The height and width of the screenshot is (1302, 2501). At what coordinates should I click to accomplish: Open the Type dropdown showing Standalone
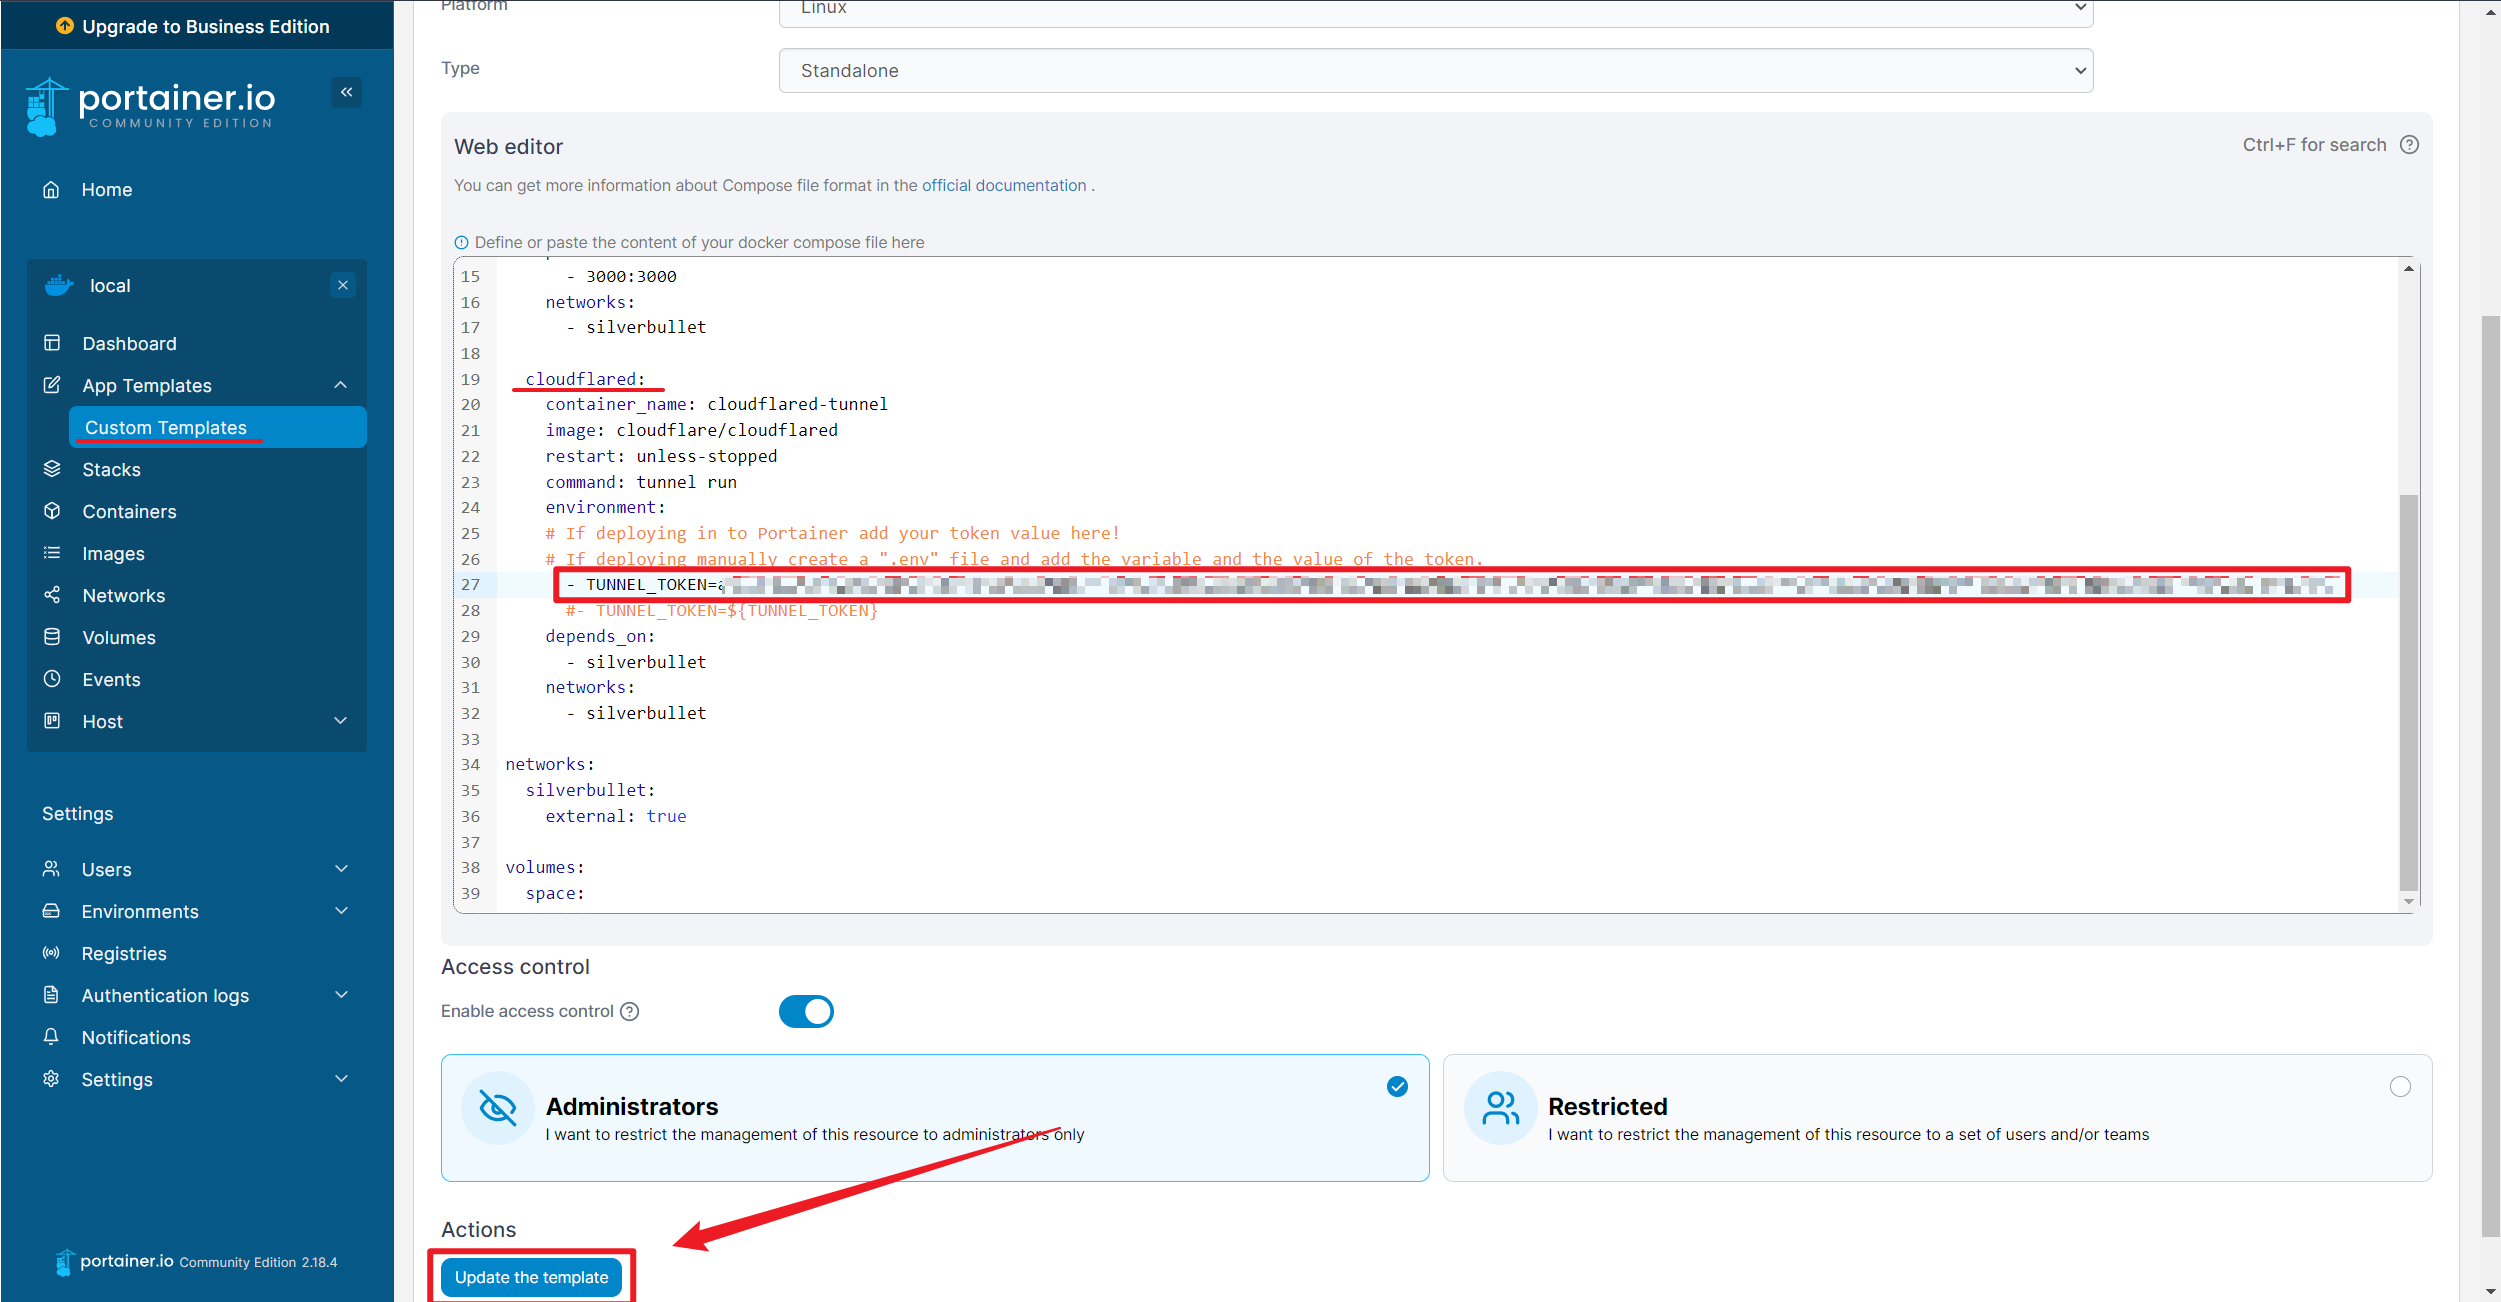[1436, 71]
